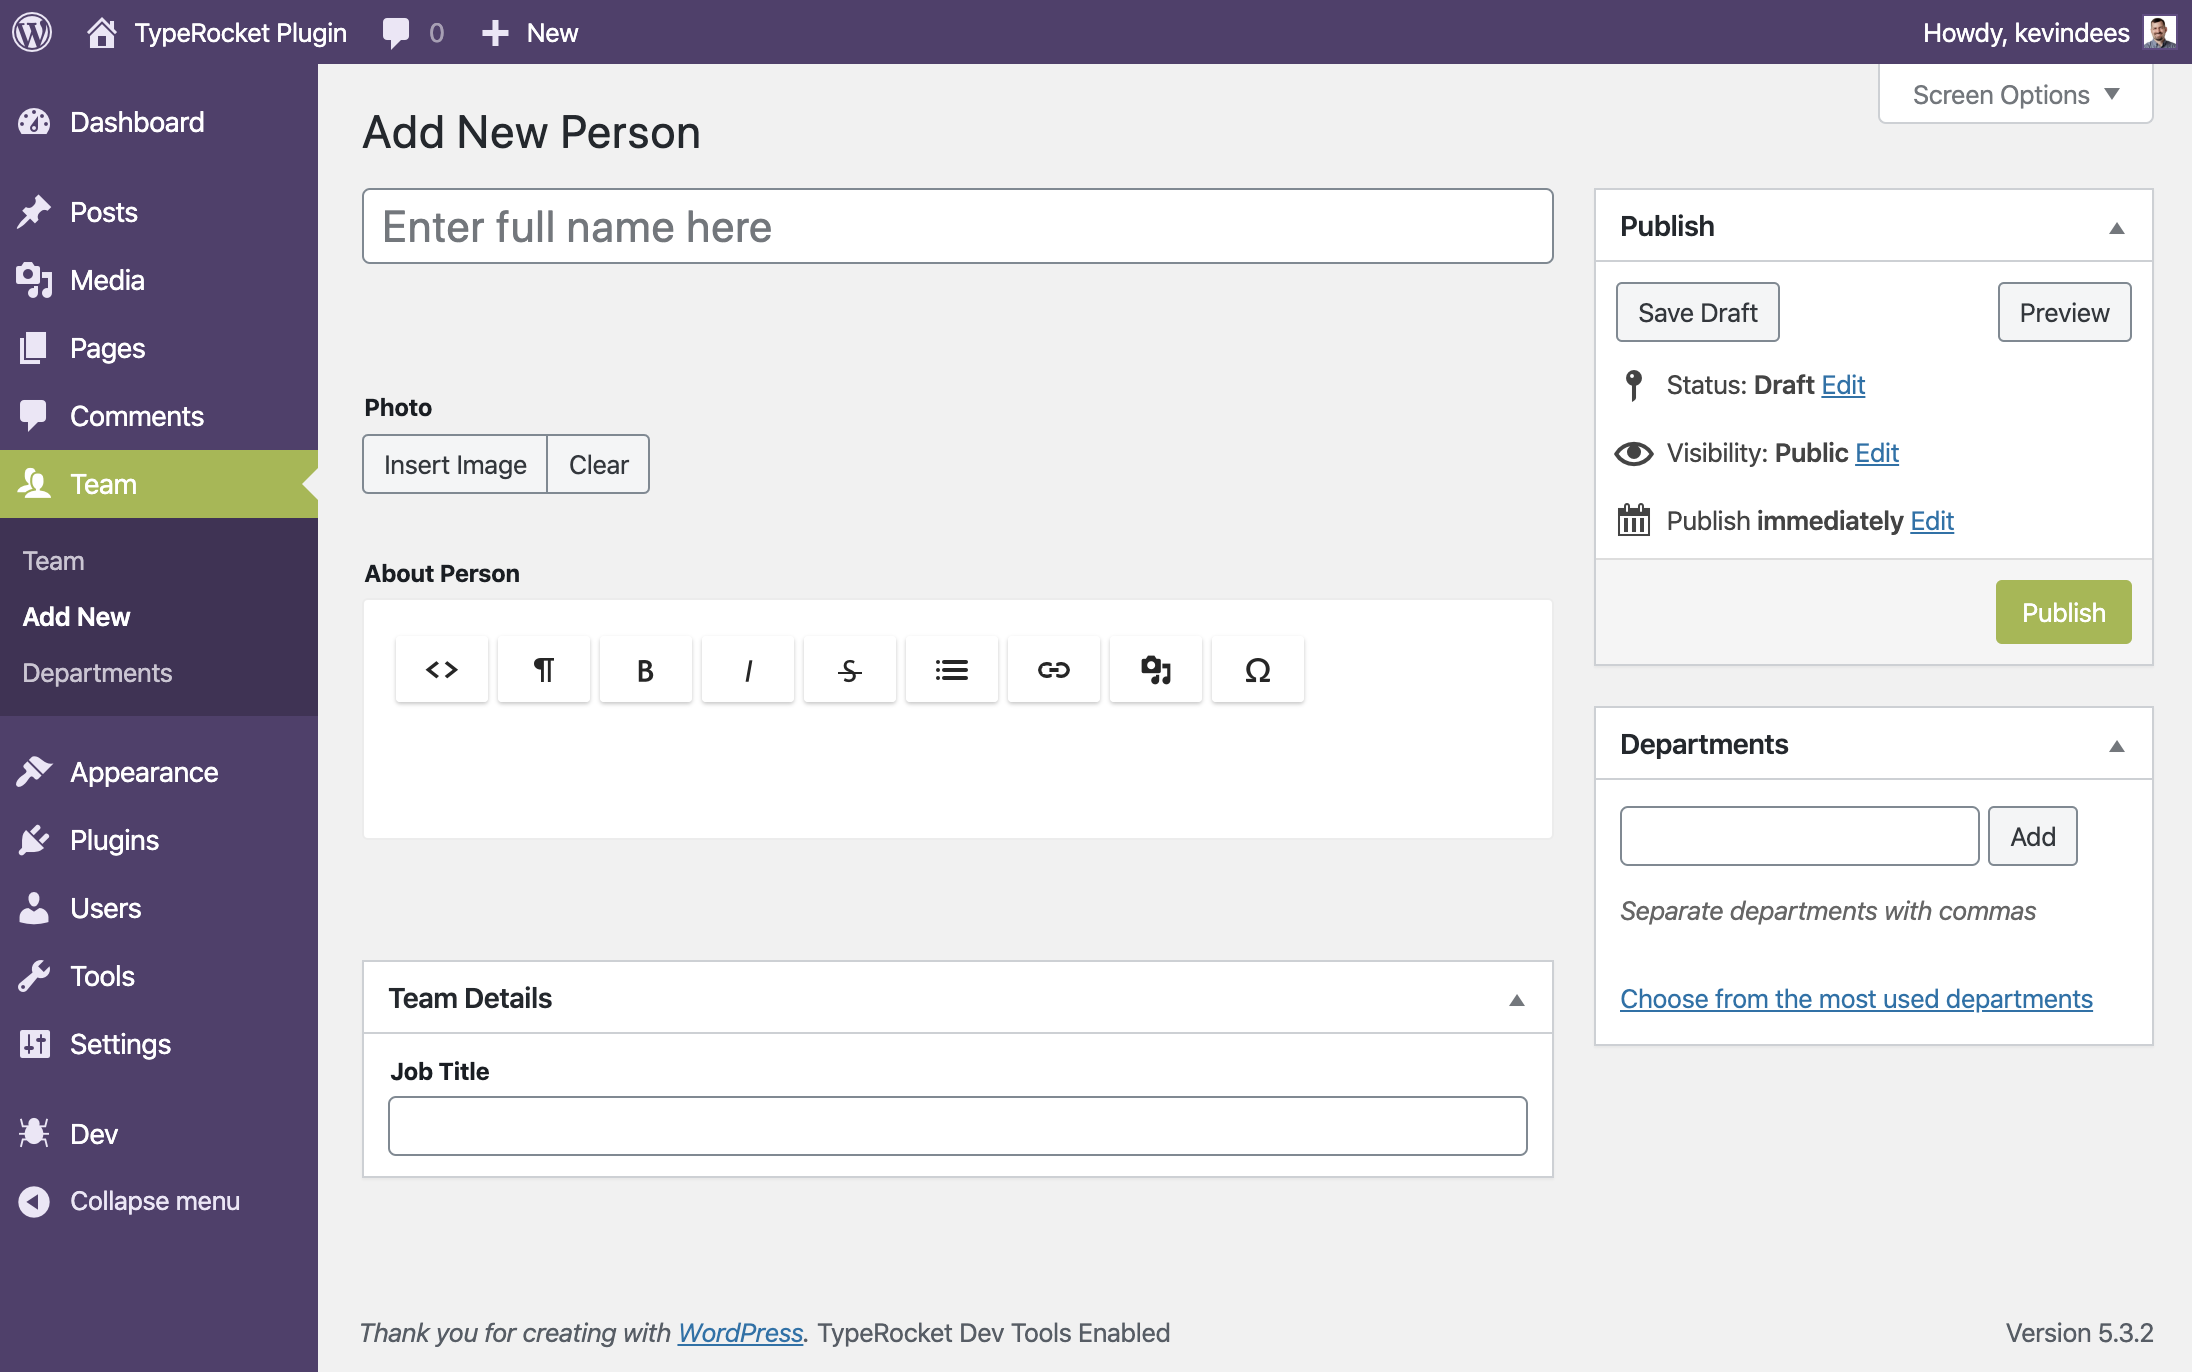2192x1372 pixels.
Task: Collapse the Team Details metabox
Action: [1516, 1000]
